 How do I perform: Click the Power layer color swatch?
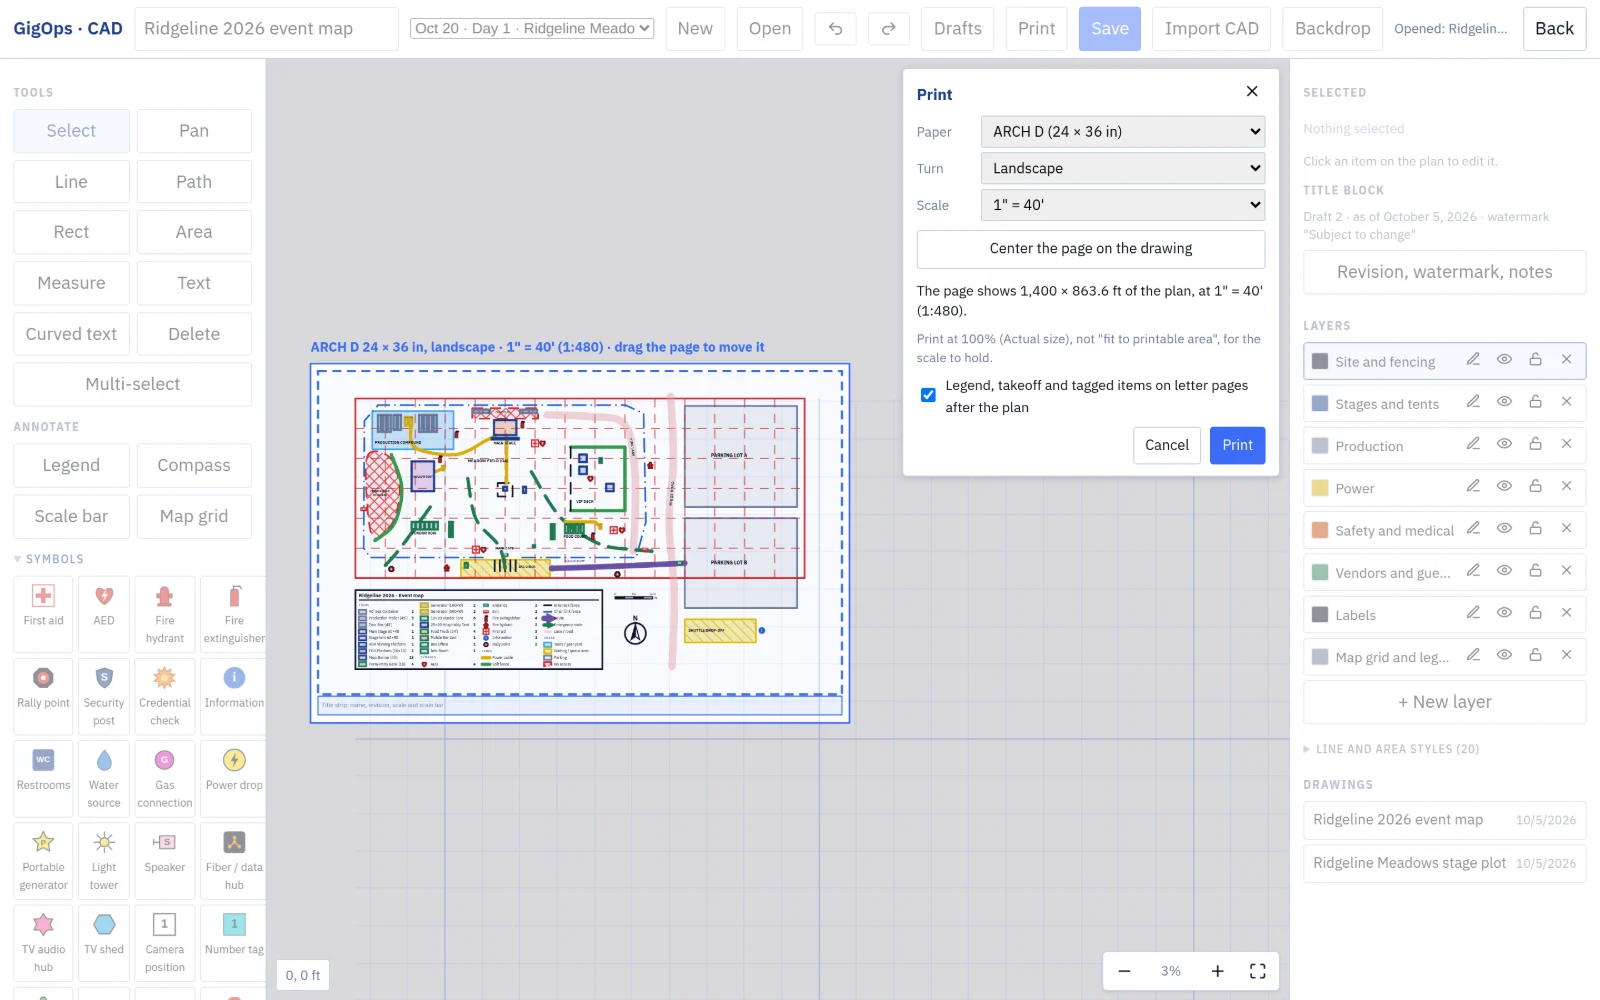(1320, 488)
